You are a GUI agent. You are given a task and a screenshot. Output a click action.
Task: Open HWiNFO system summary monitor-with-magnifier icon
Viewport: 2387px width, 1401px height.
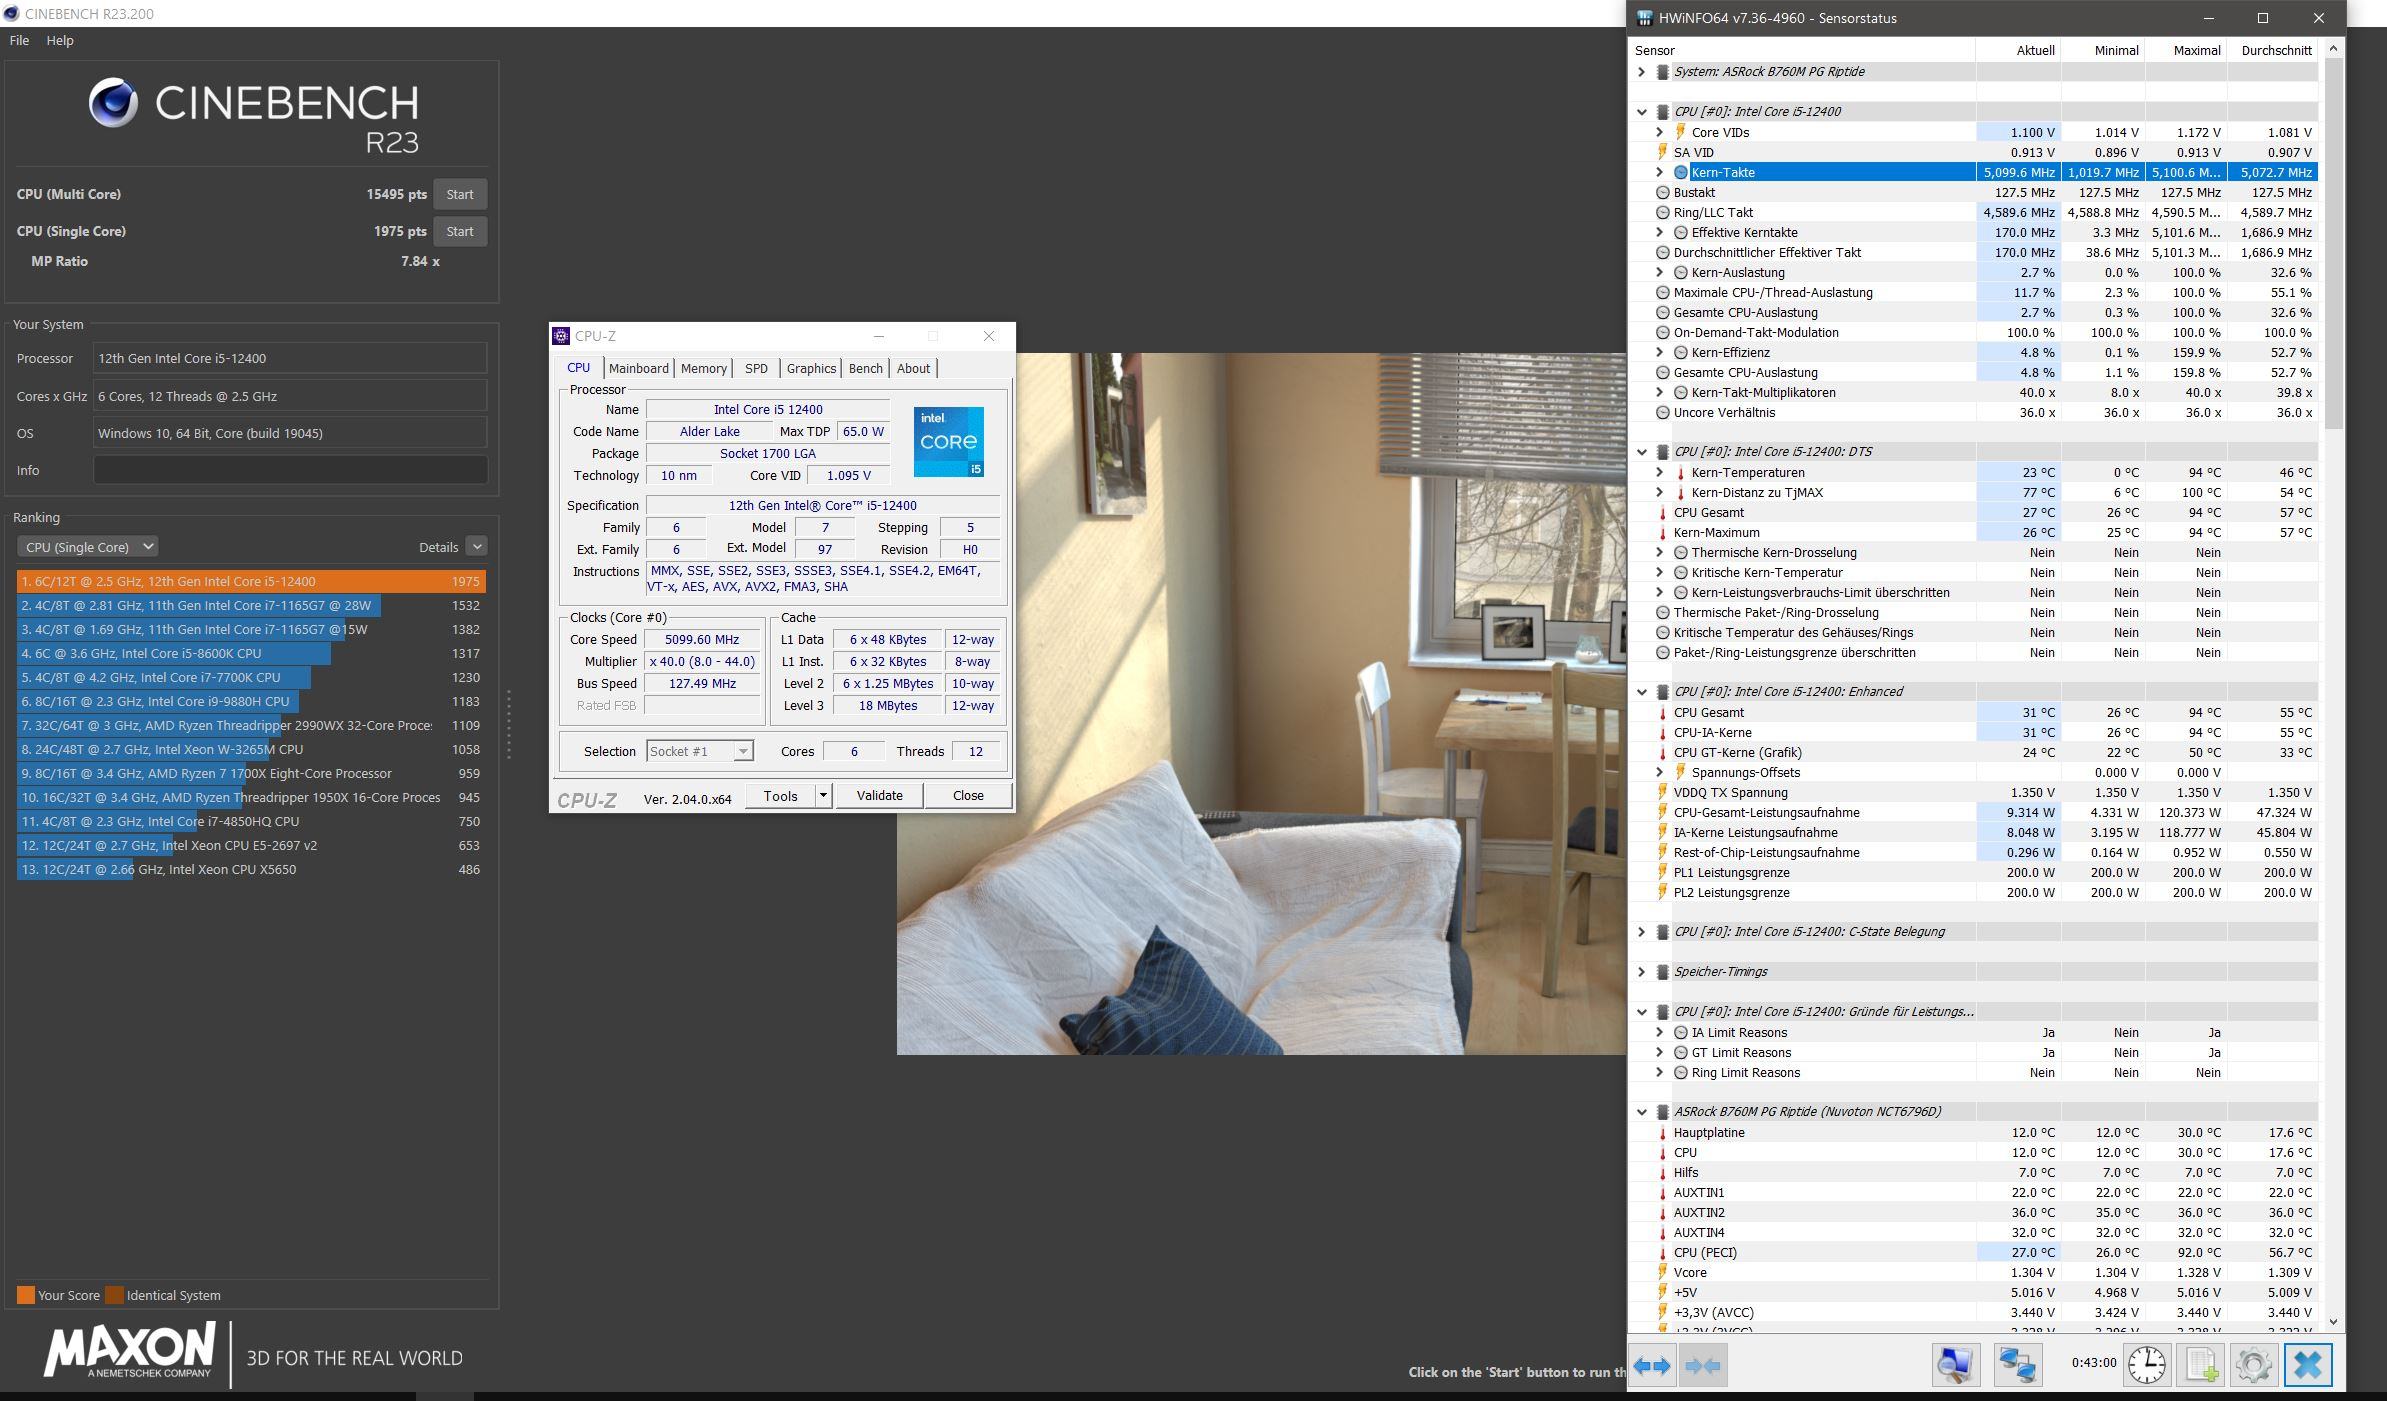1955,1365
